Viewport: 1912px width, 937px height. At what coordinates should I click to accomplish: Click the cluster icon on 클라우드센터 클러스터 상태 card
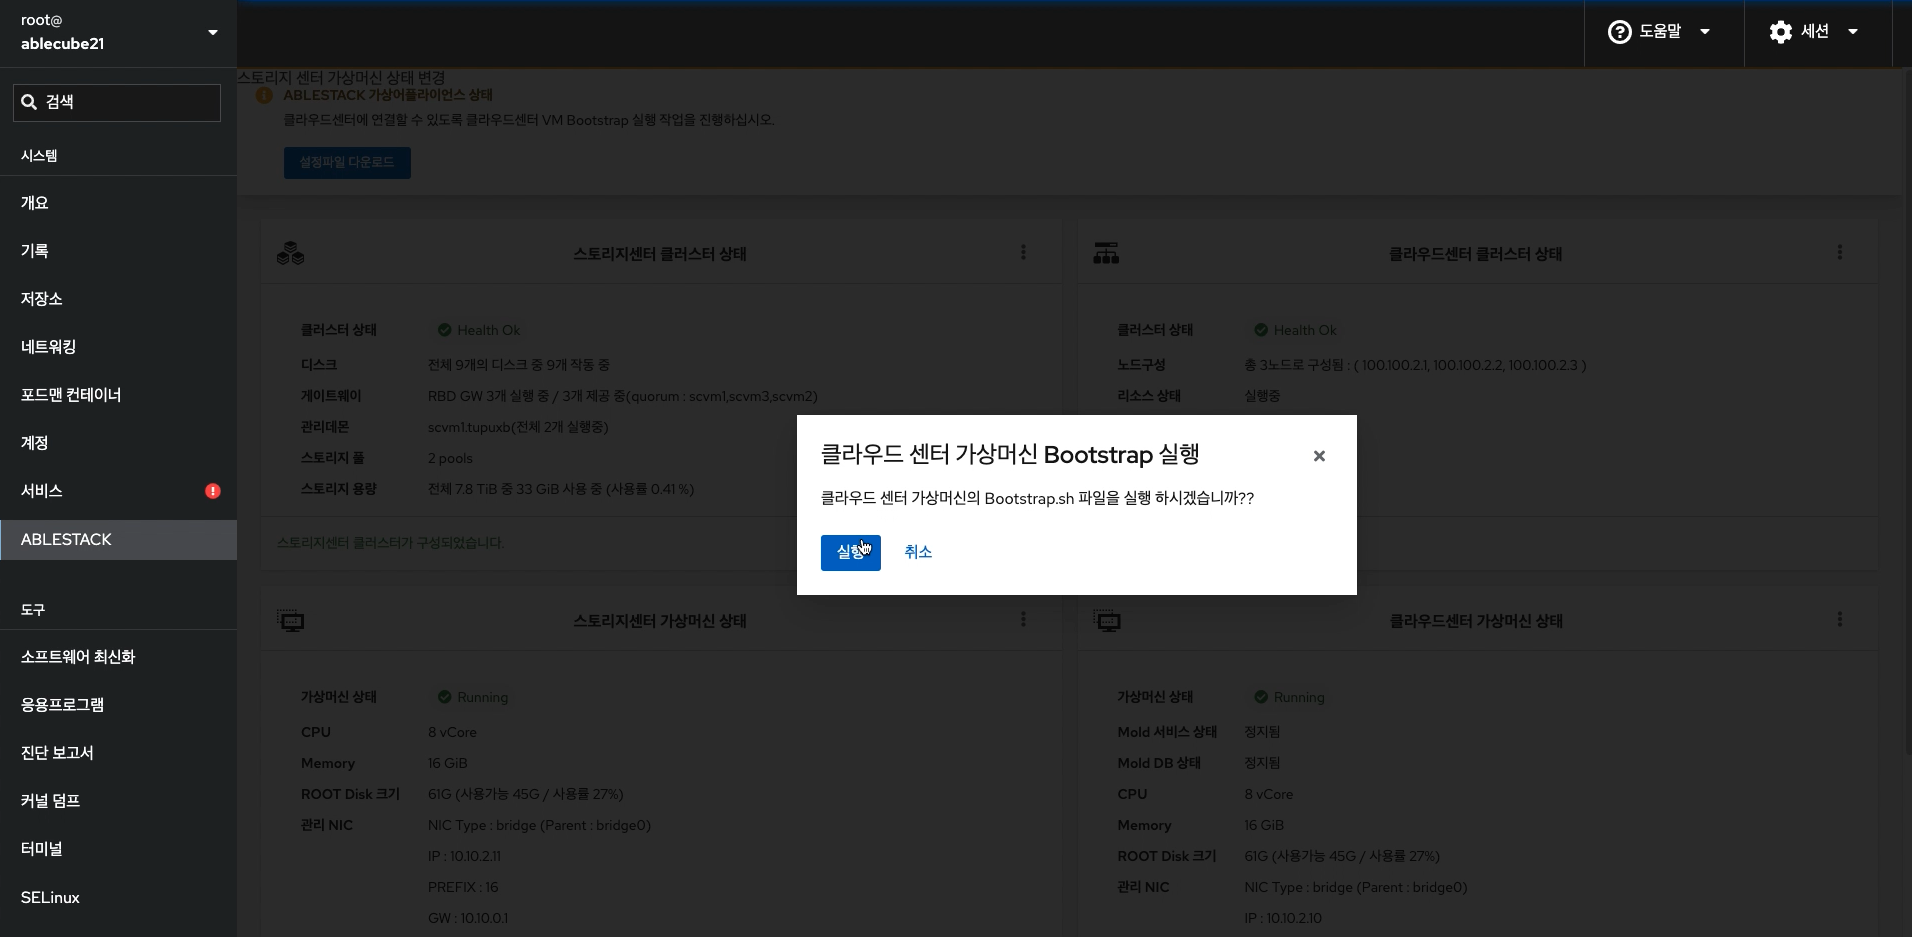click(1107, 253)
